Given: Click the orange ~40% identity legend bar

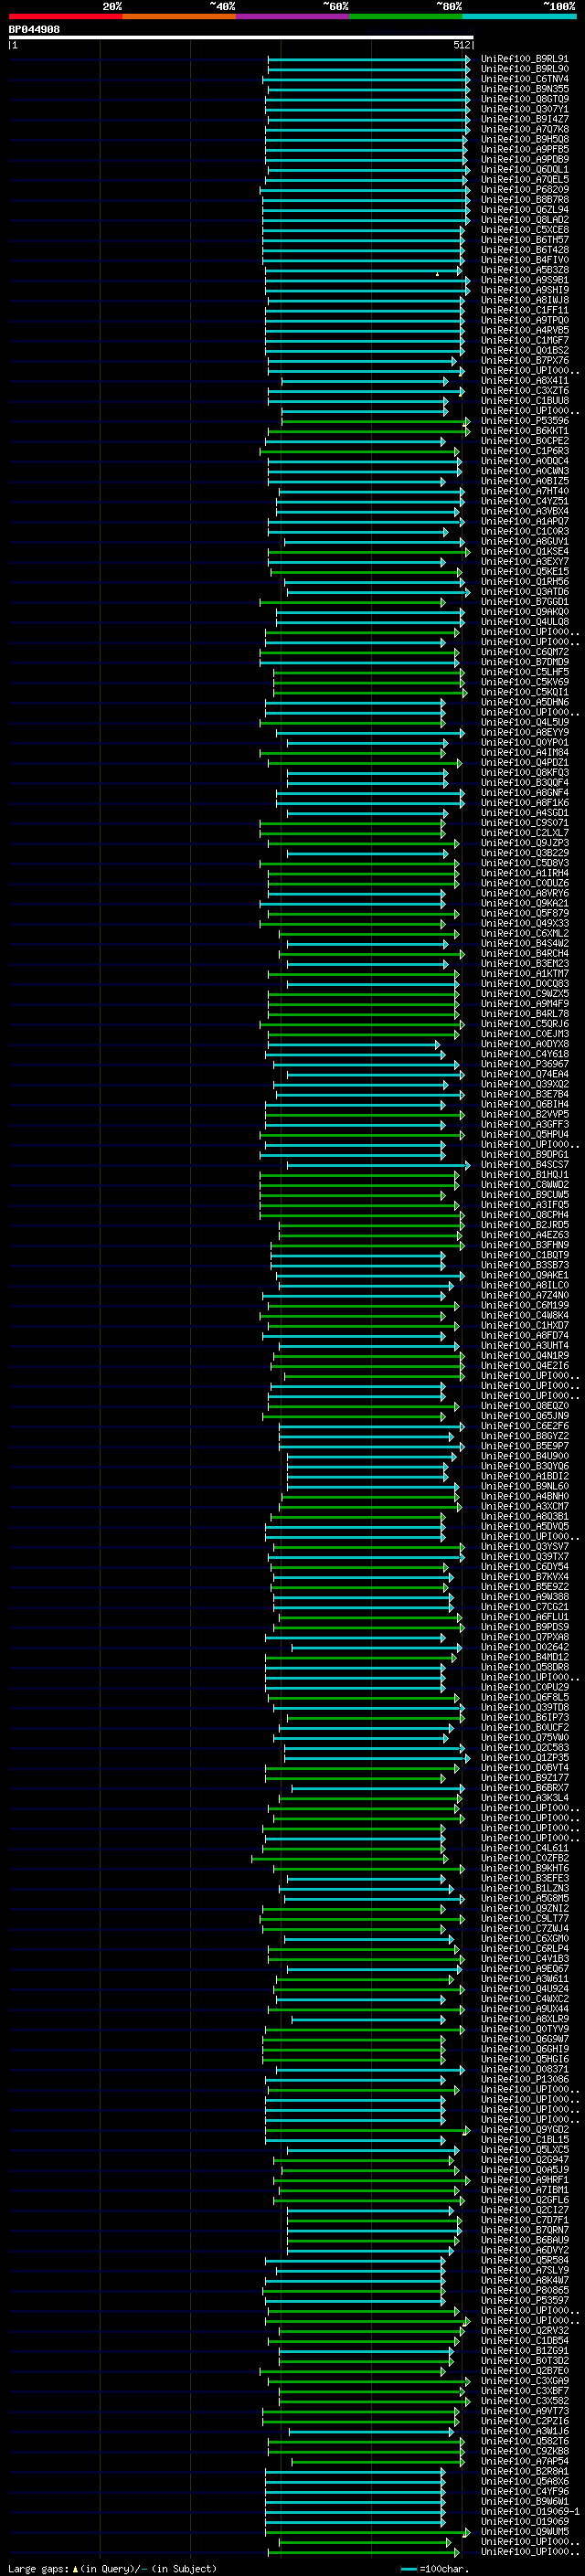Looking at the screenshot, I should (179, 17).
